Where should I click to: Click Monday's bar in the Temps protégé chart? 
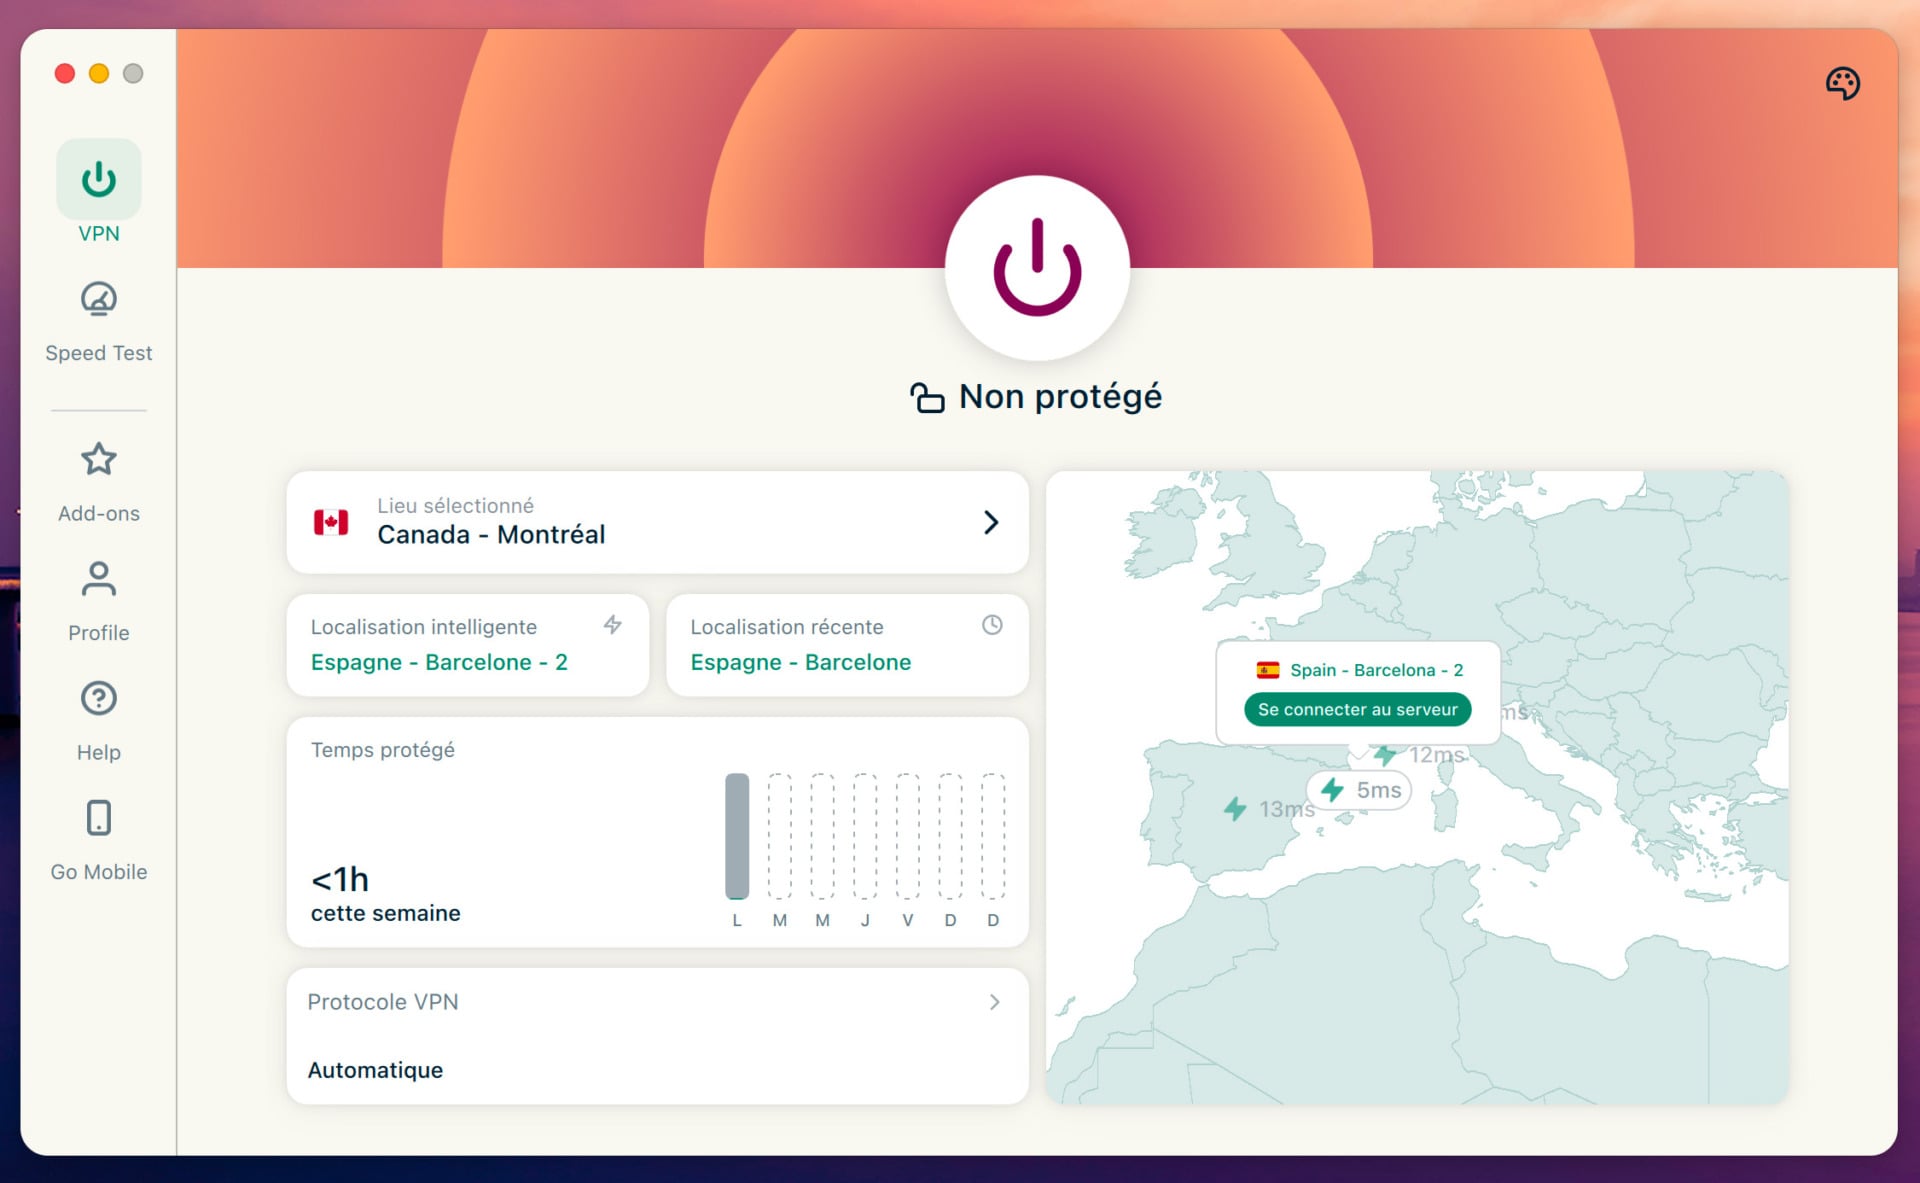(738, 832)
